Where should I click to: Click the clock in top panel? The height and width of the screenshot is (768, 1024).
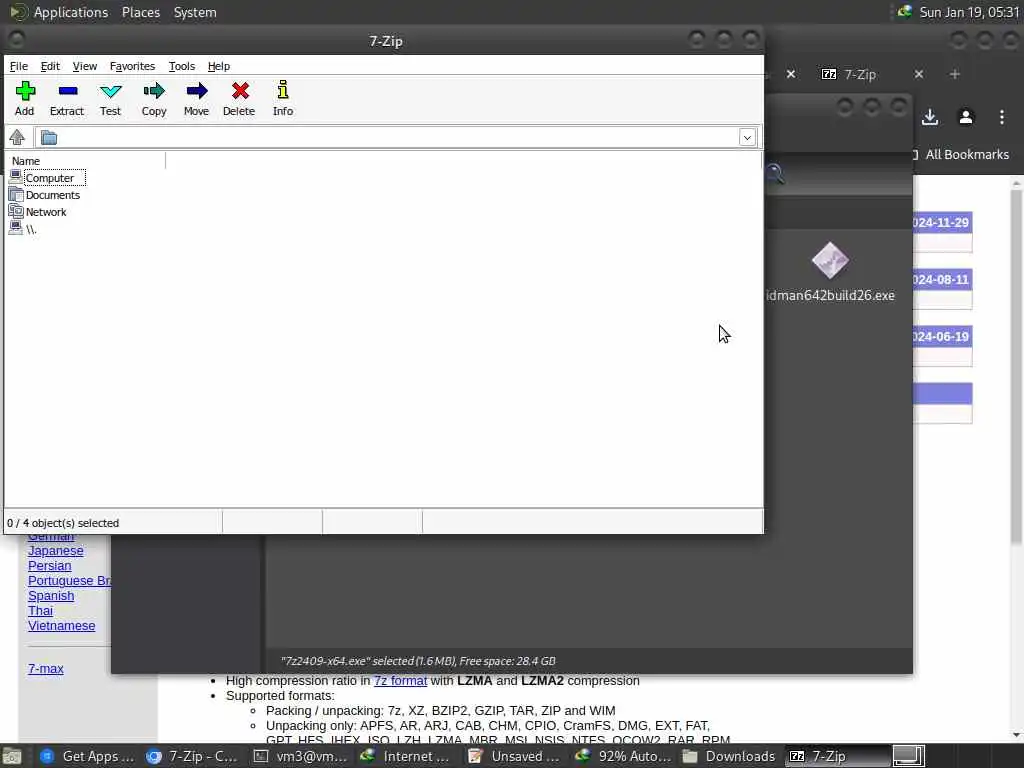[x=969, y=12]
